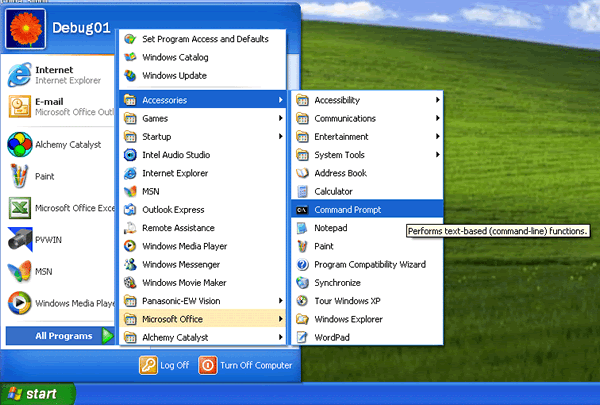Screen dimensions: 600x405
Task: Click the Windows Explorer icon
Action: [302, 319]
